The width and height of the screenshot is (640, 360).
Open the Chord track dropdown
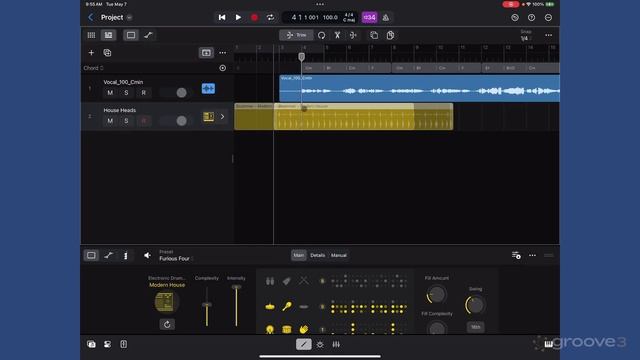[x=93, y=68]
